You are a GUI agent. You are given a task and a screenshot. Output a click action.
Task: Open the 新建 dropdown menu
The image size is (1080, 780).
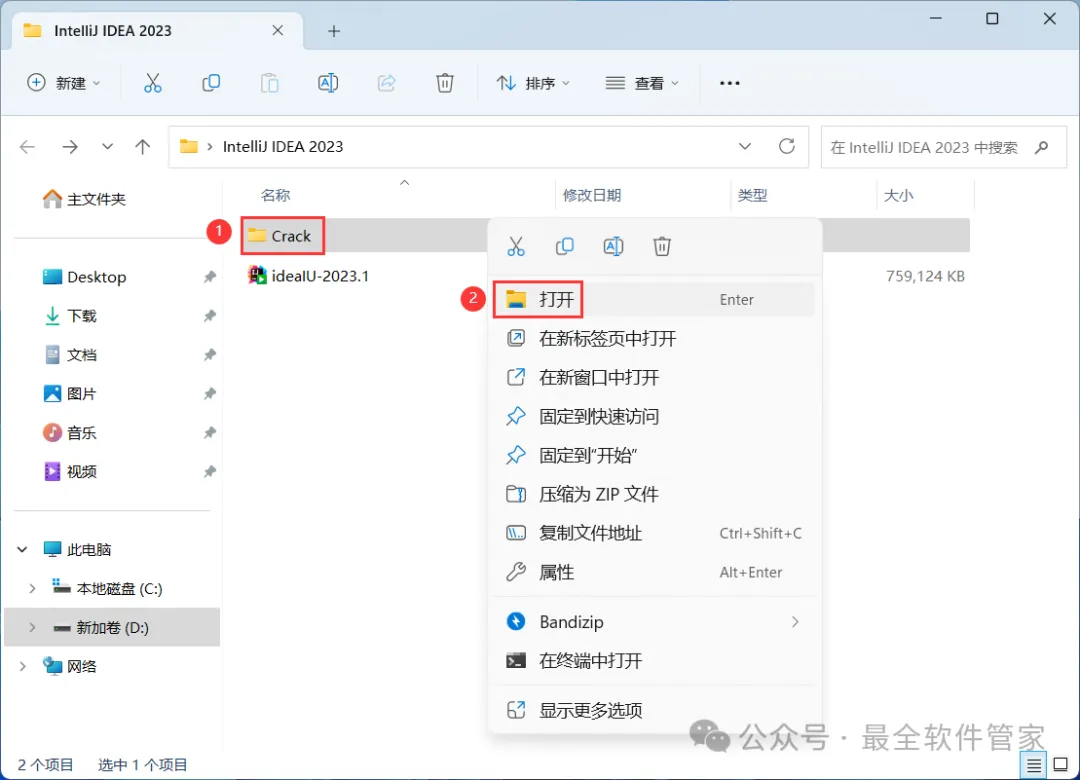[x=64, y=83]
